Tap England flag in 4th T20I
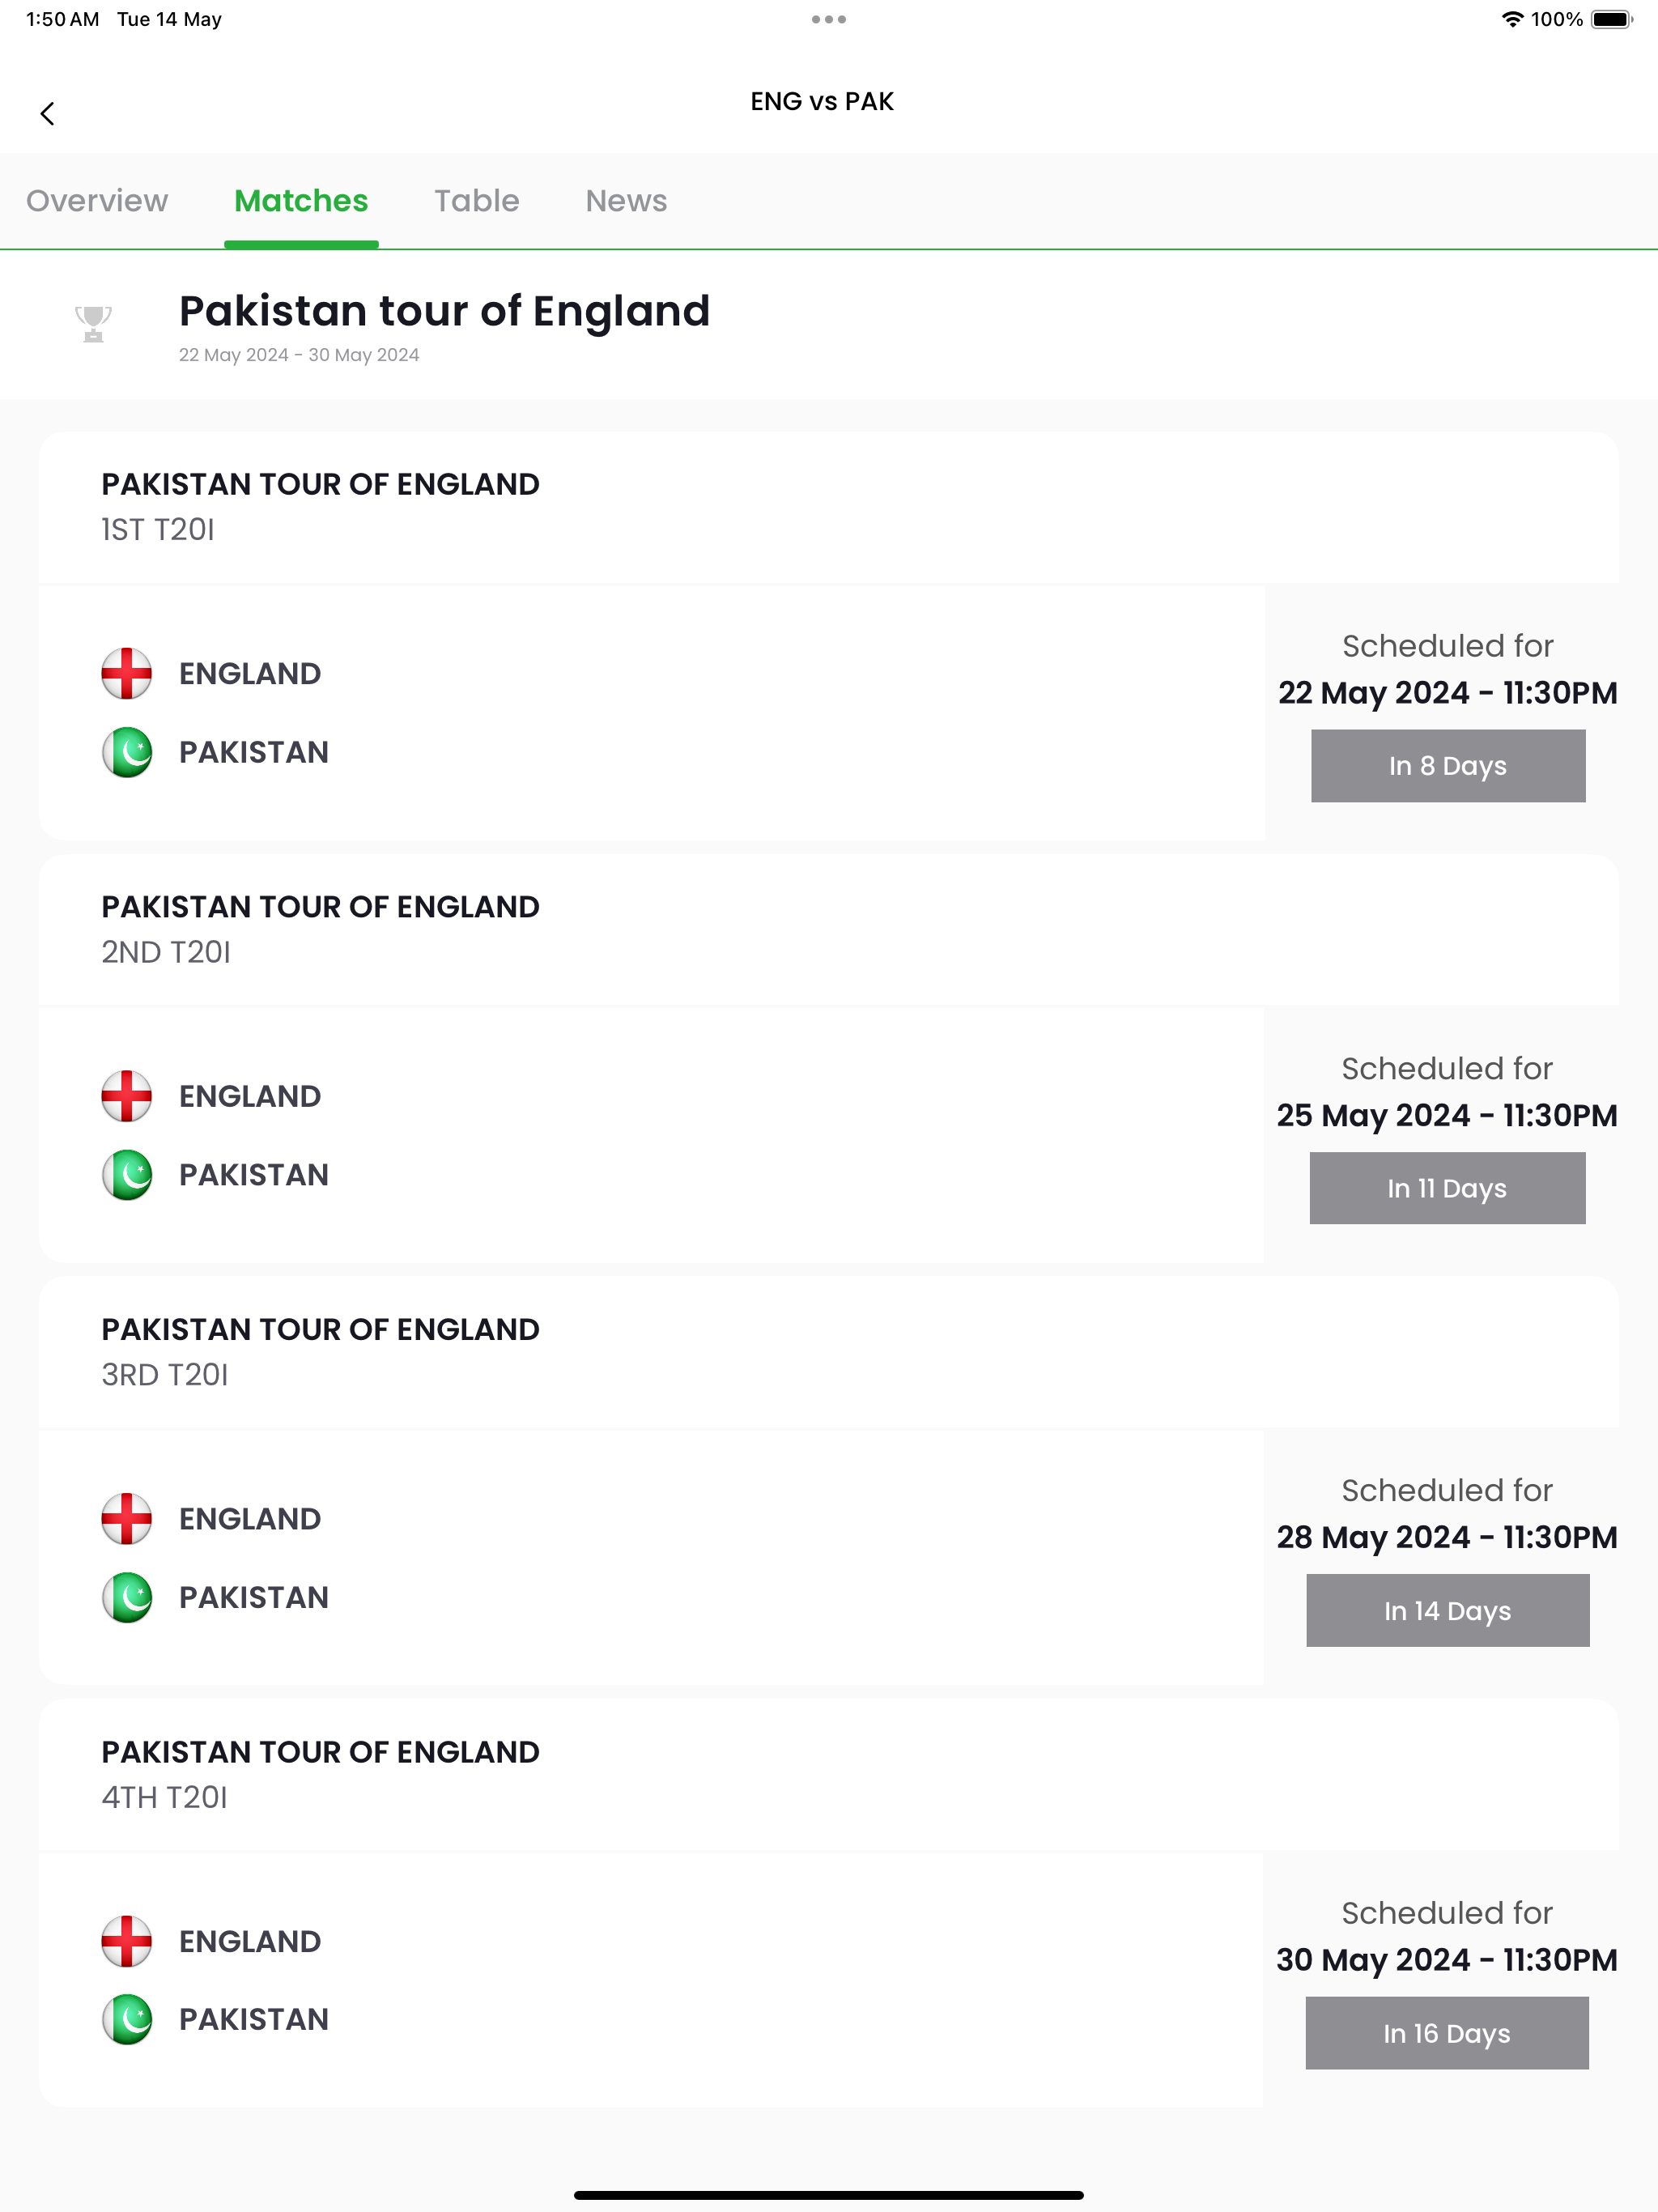The image size is (1658, 2212). click(x=127, y=1941)
